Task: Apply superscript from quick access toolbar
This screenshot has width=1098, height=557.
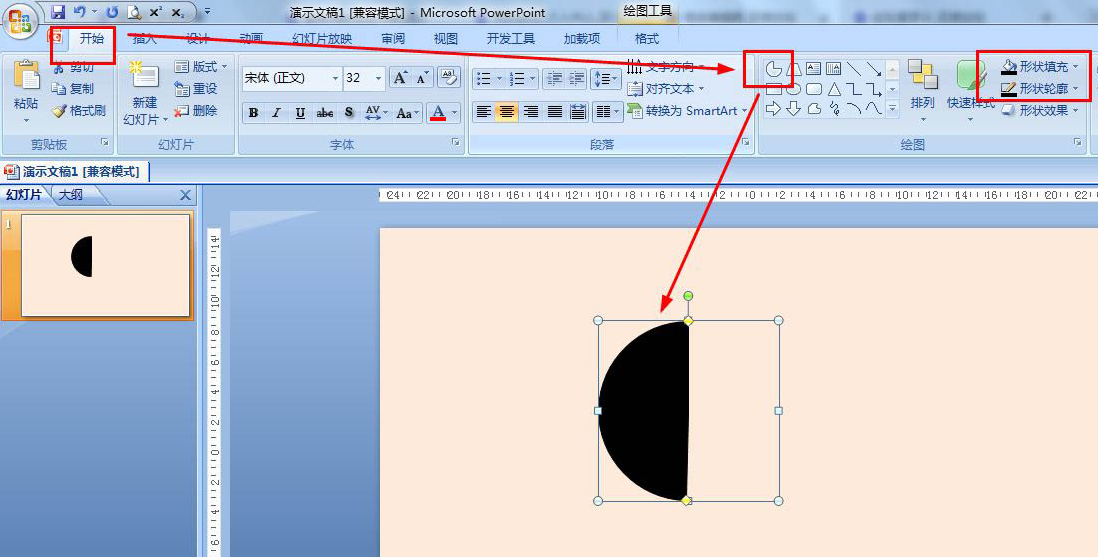Action: [x=156, y=12]
